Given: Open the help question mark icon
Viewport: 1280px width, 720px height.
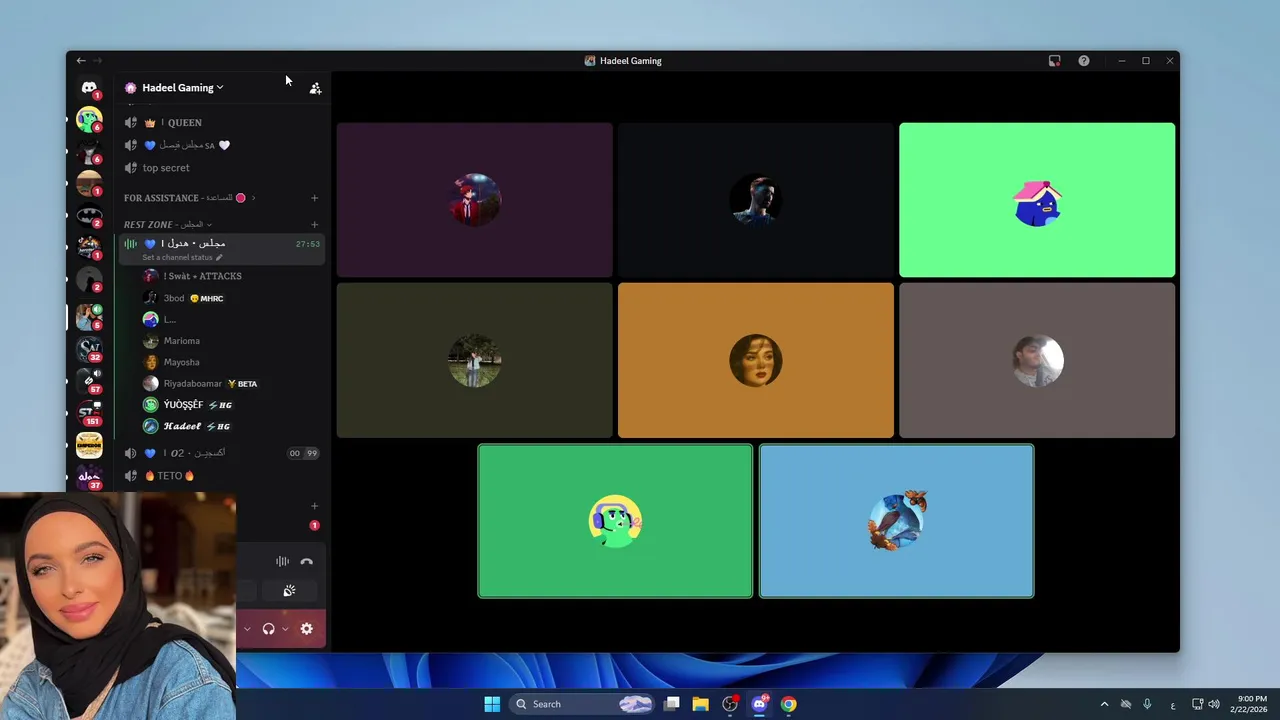Looking at the screenshot, I should click(1083, 61).
